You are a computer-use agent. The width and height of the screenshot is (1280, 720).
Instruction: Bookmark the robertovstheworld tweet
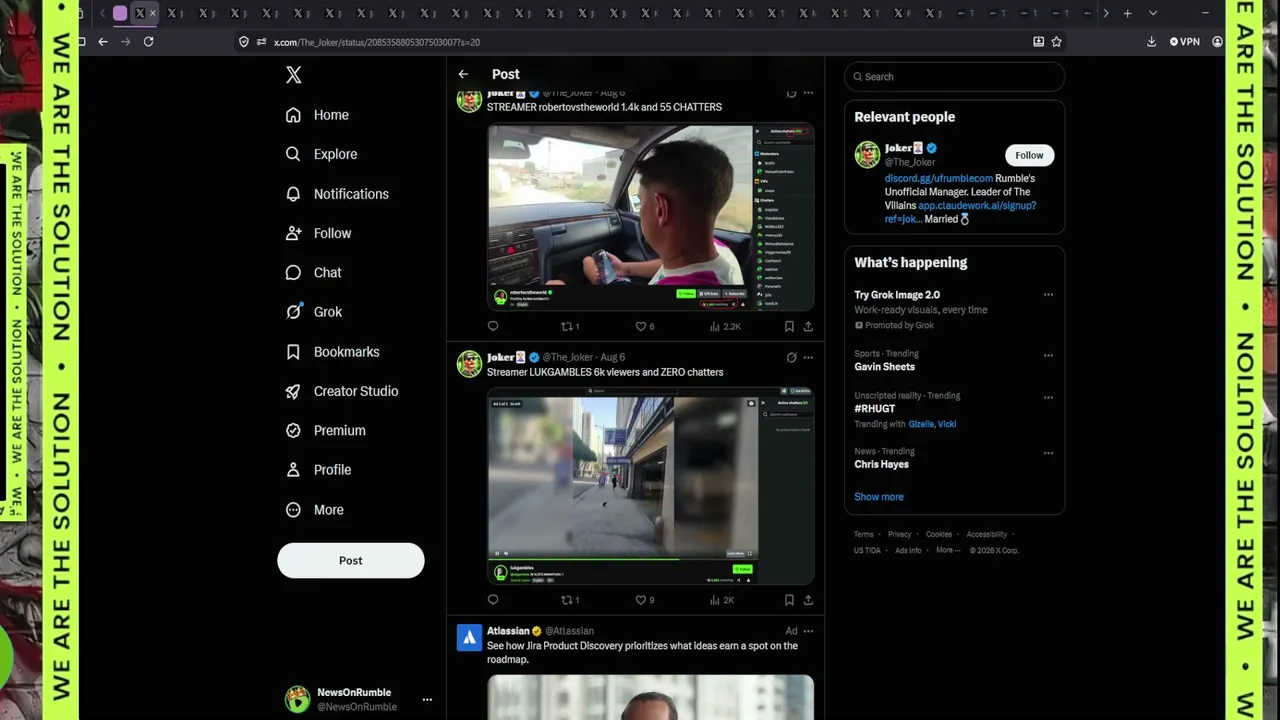789,326
